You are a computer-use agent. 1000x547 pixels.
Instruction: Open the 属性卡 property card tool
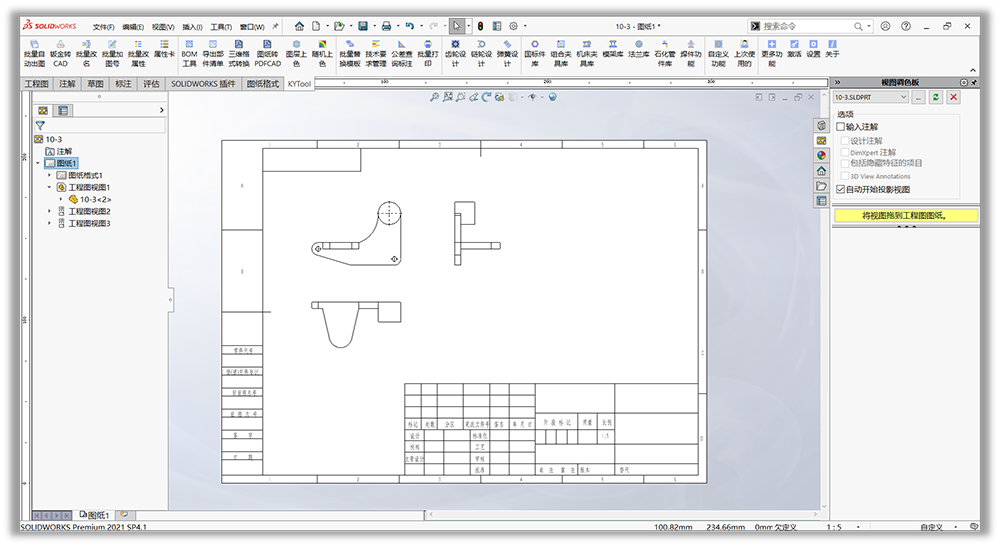tap(164, 49)
